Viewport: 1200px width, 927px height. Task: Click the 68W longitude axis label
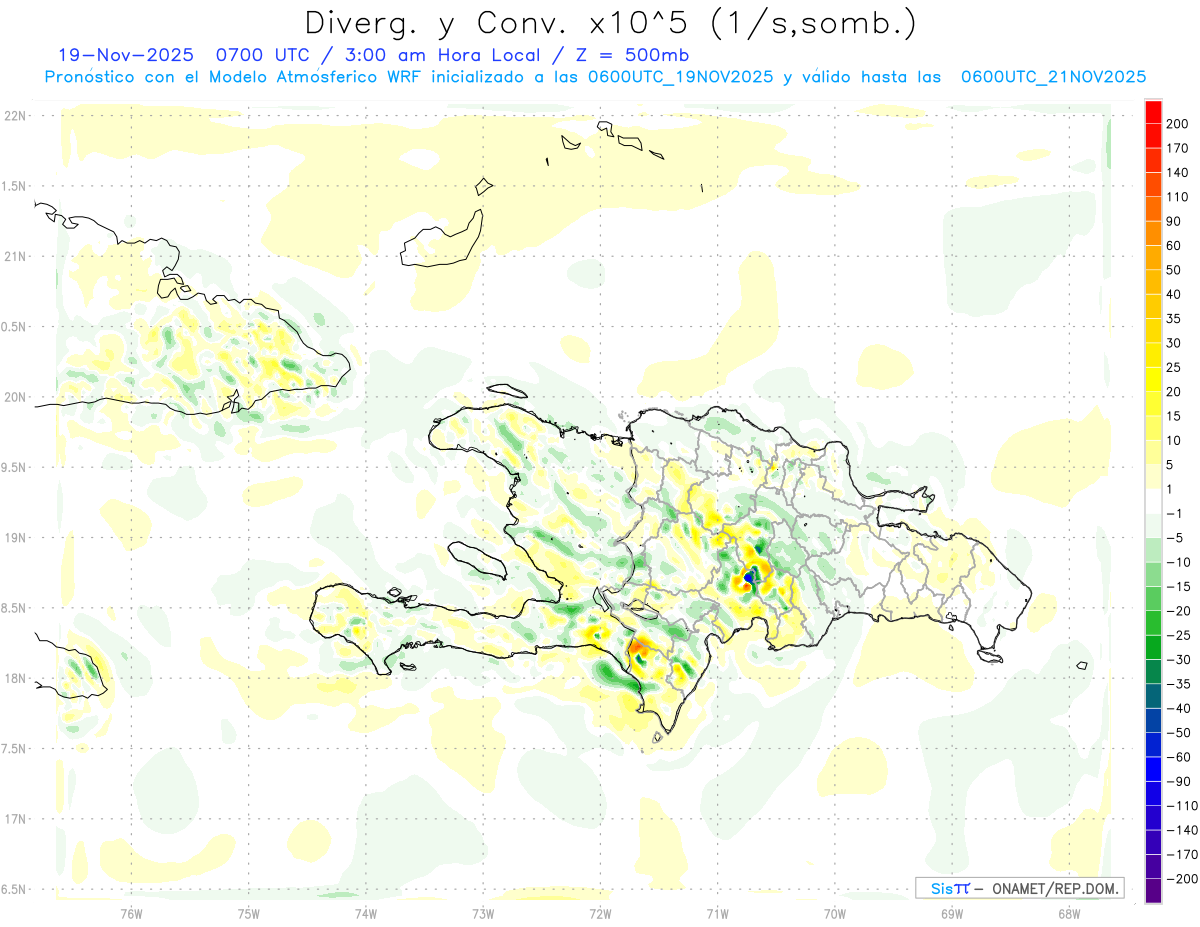coord(1069,912)
